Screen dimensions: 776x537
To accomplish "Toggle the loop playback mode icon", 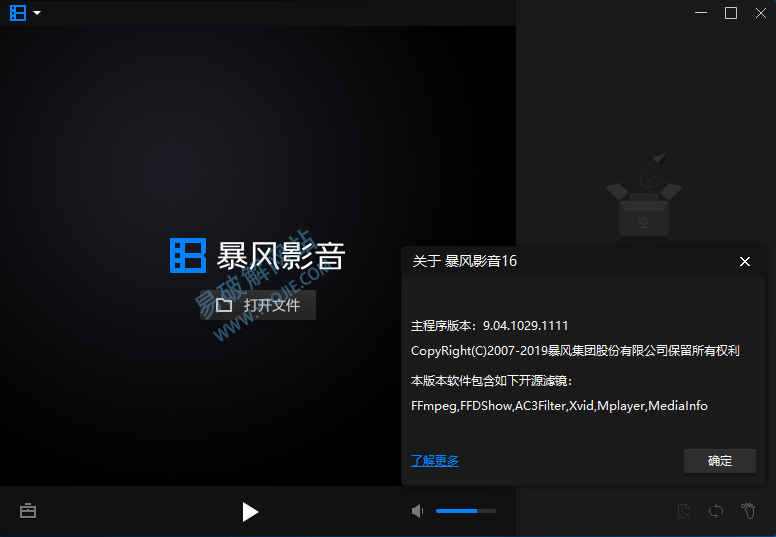I will [716, 511].
